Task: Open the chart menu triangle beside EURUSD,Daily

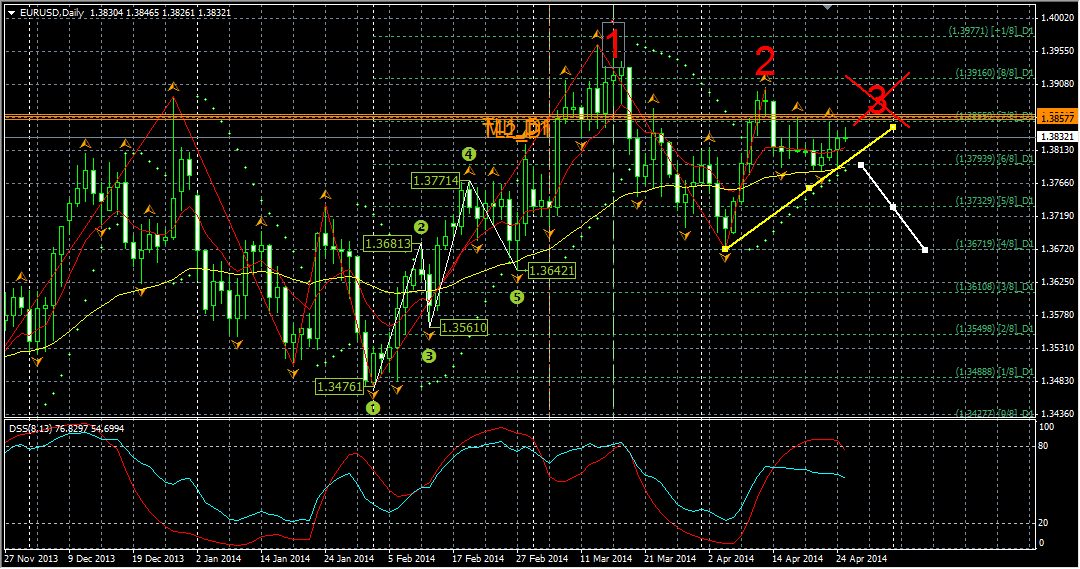Action: pyautogui.click(x=12, y=12)
